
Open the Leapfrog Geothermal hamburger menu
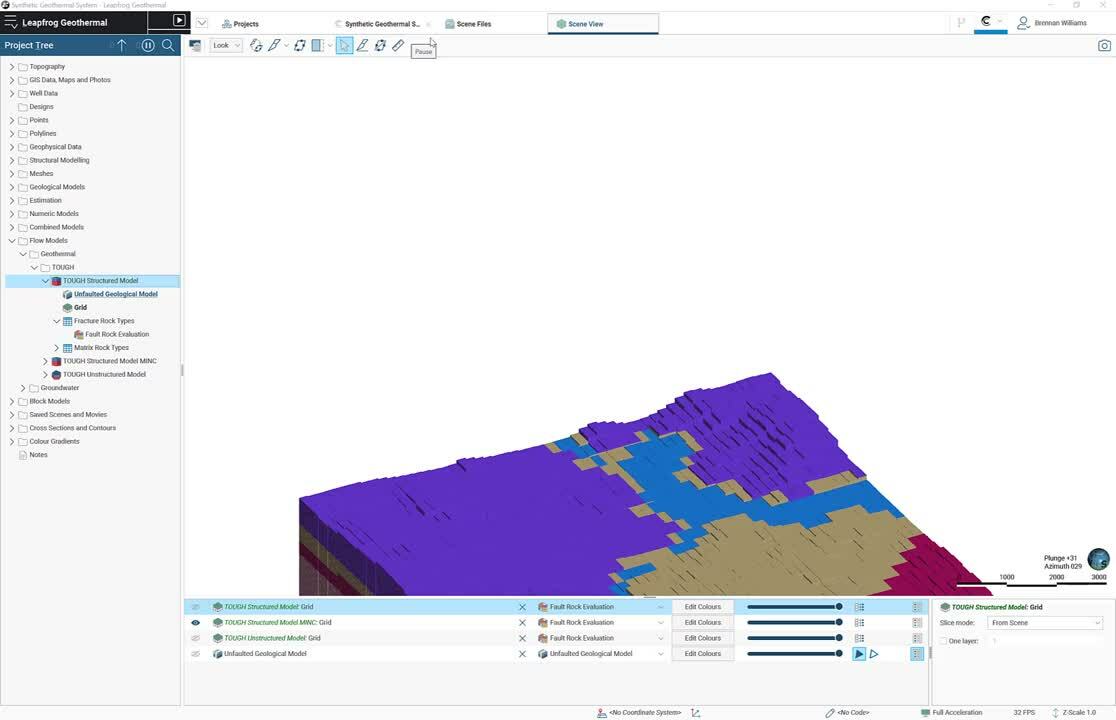click(11, 22)
